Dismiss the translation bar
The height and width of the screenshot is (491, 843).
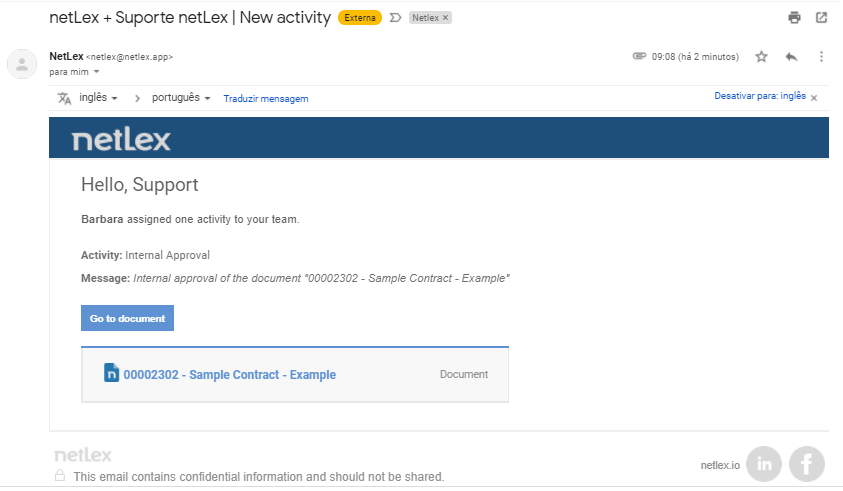point(814,97)
